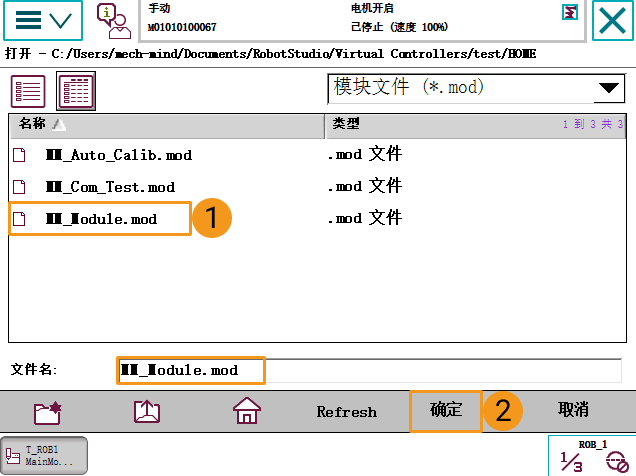The height and width of the screenshot is (476, 636).
Task: Select MM_Module.mod file
Action: pos(101,219)
